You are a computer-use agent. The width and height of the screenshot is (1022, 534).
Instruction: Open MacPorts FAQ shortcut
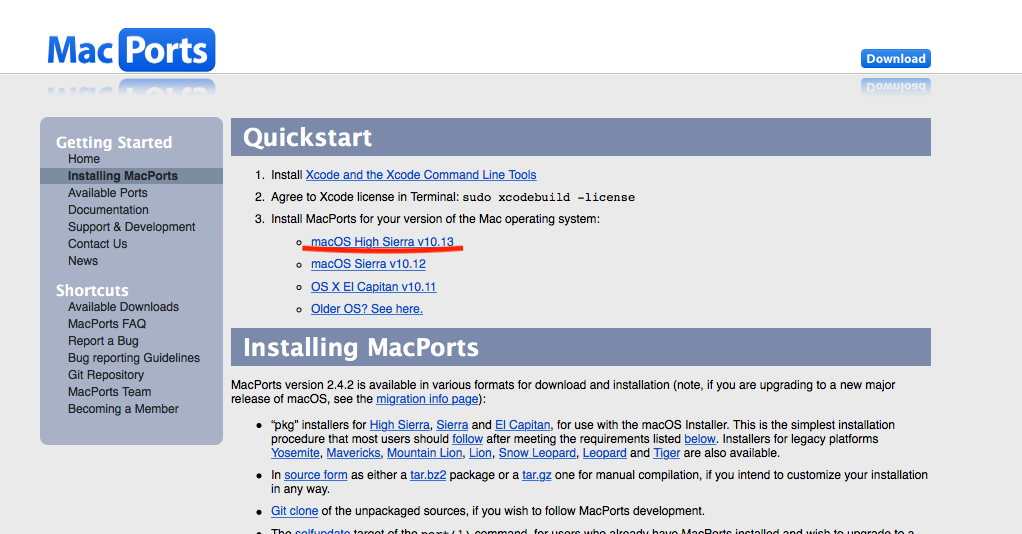point(107,324)
